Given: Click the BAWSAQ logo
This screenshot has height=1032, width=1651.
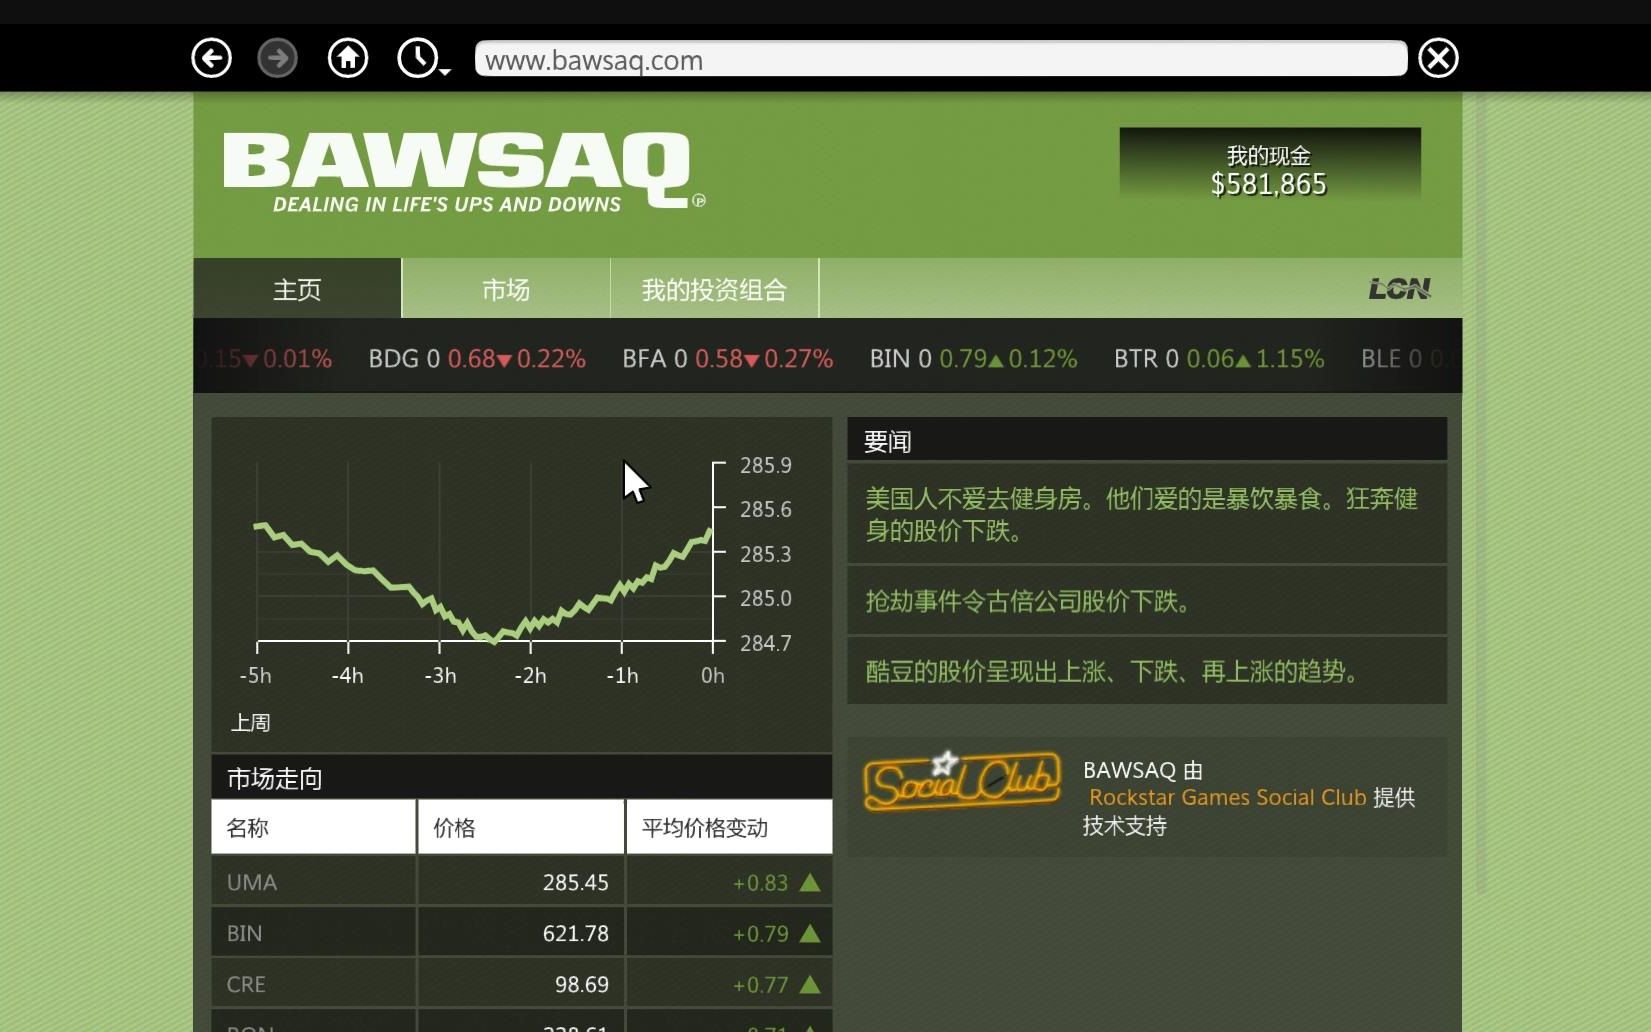Looking at the screenshot, I should [464, 172].
